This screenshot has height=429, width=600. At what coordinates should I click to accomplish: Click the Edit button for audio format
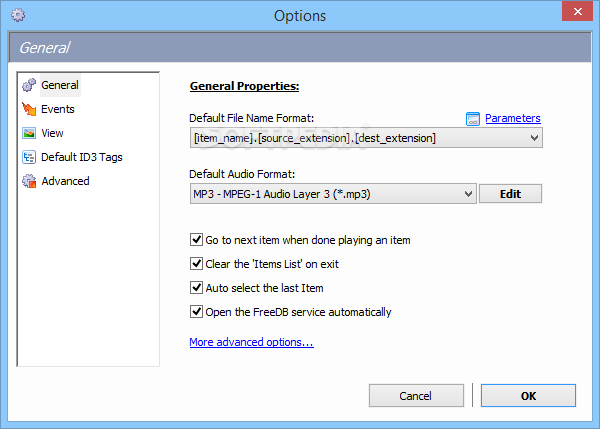coord(510,194)
